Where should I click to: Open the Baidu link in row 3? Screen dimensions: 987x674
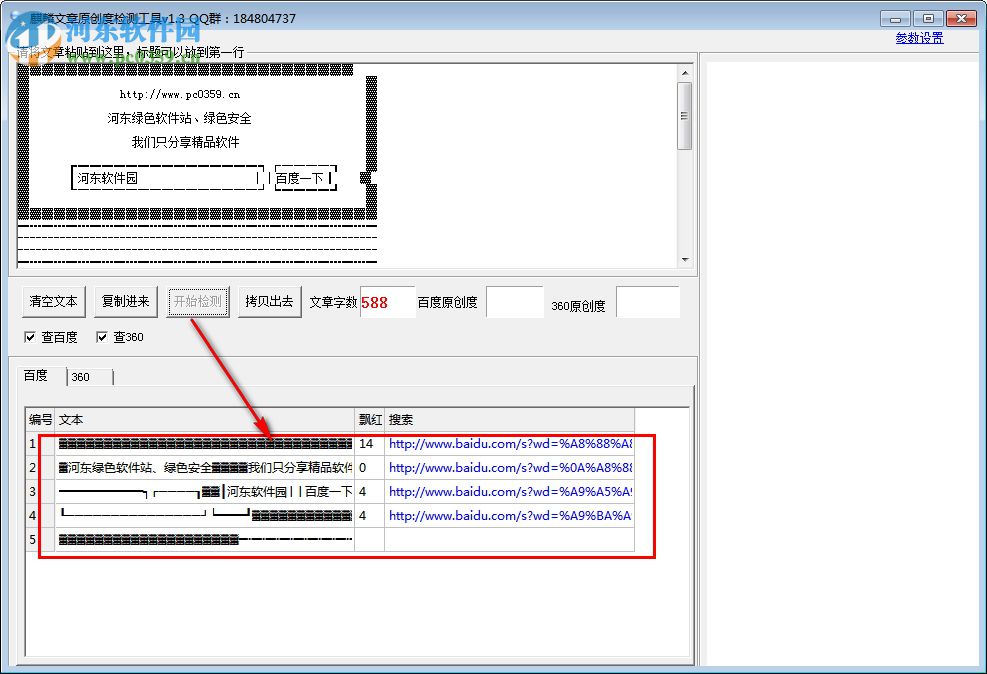coord(510,491)
